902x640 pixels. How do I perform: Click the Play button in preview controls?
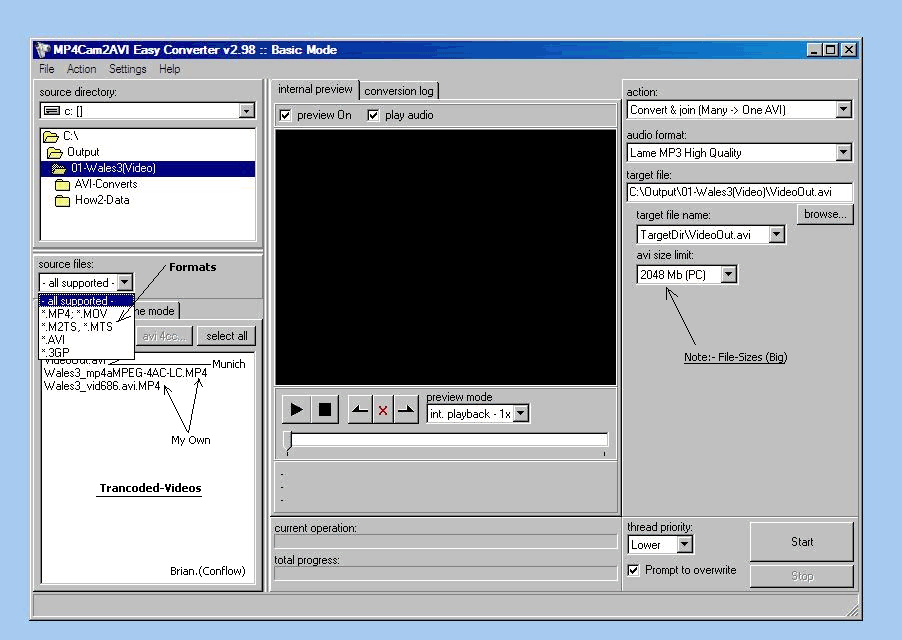click(296, 409)
